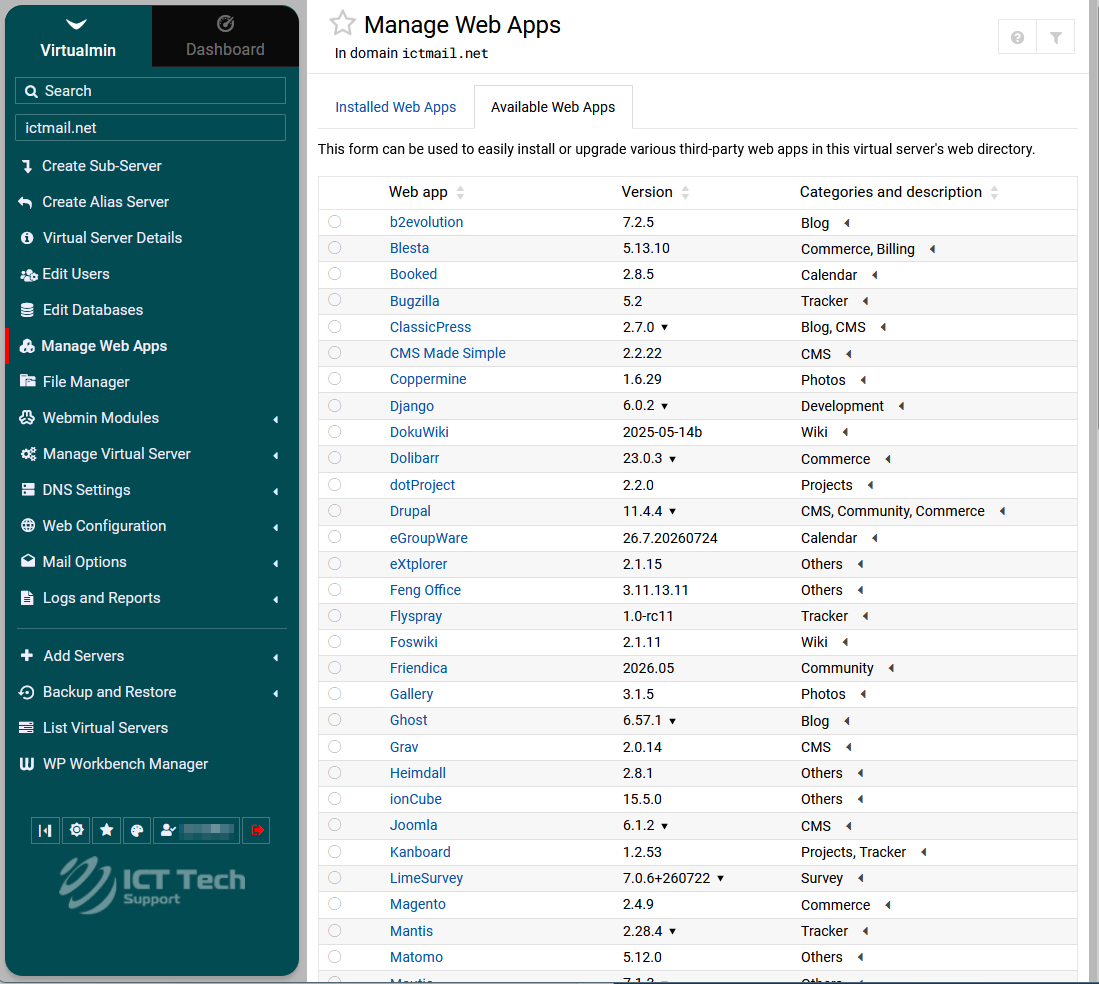1099x984 pixels.
Task: Click the Create Sub-Server arrow icon
Action: (x=27, y=166)
